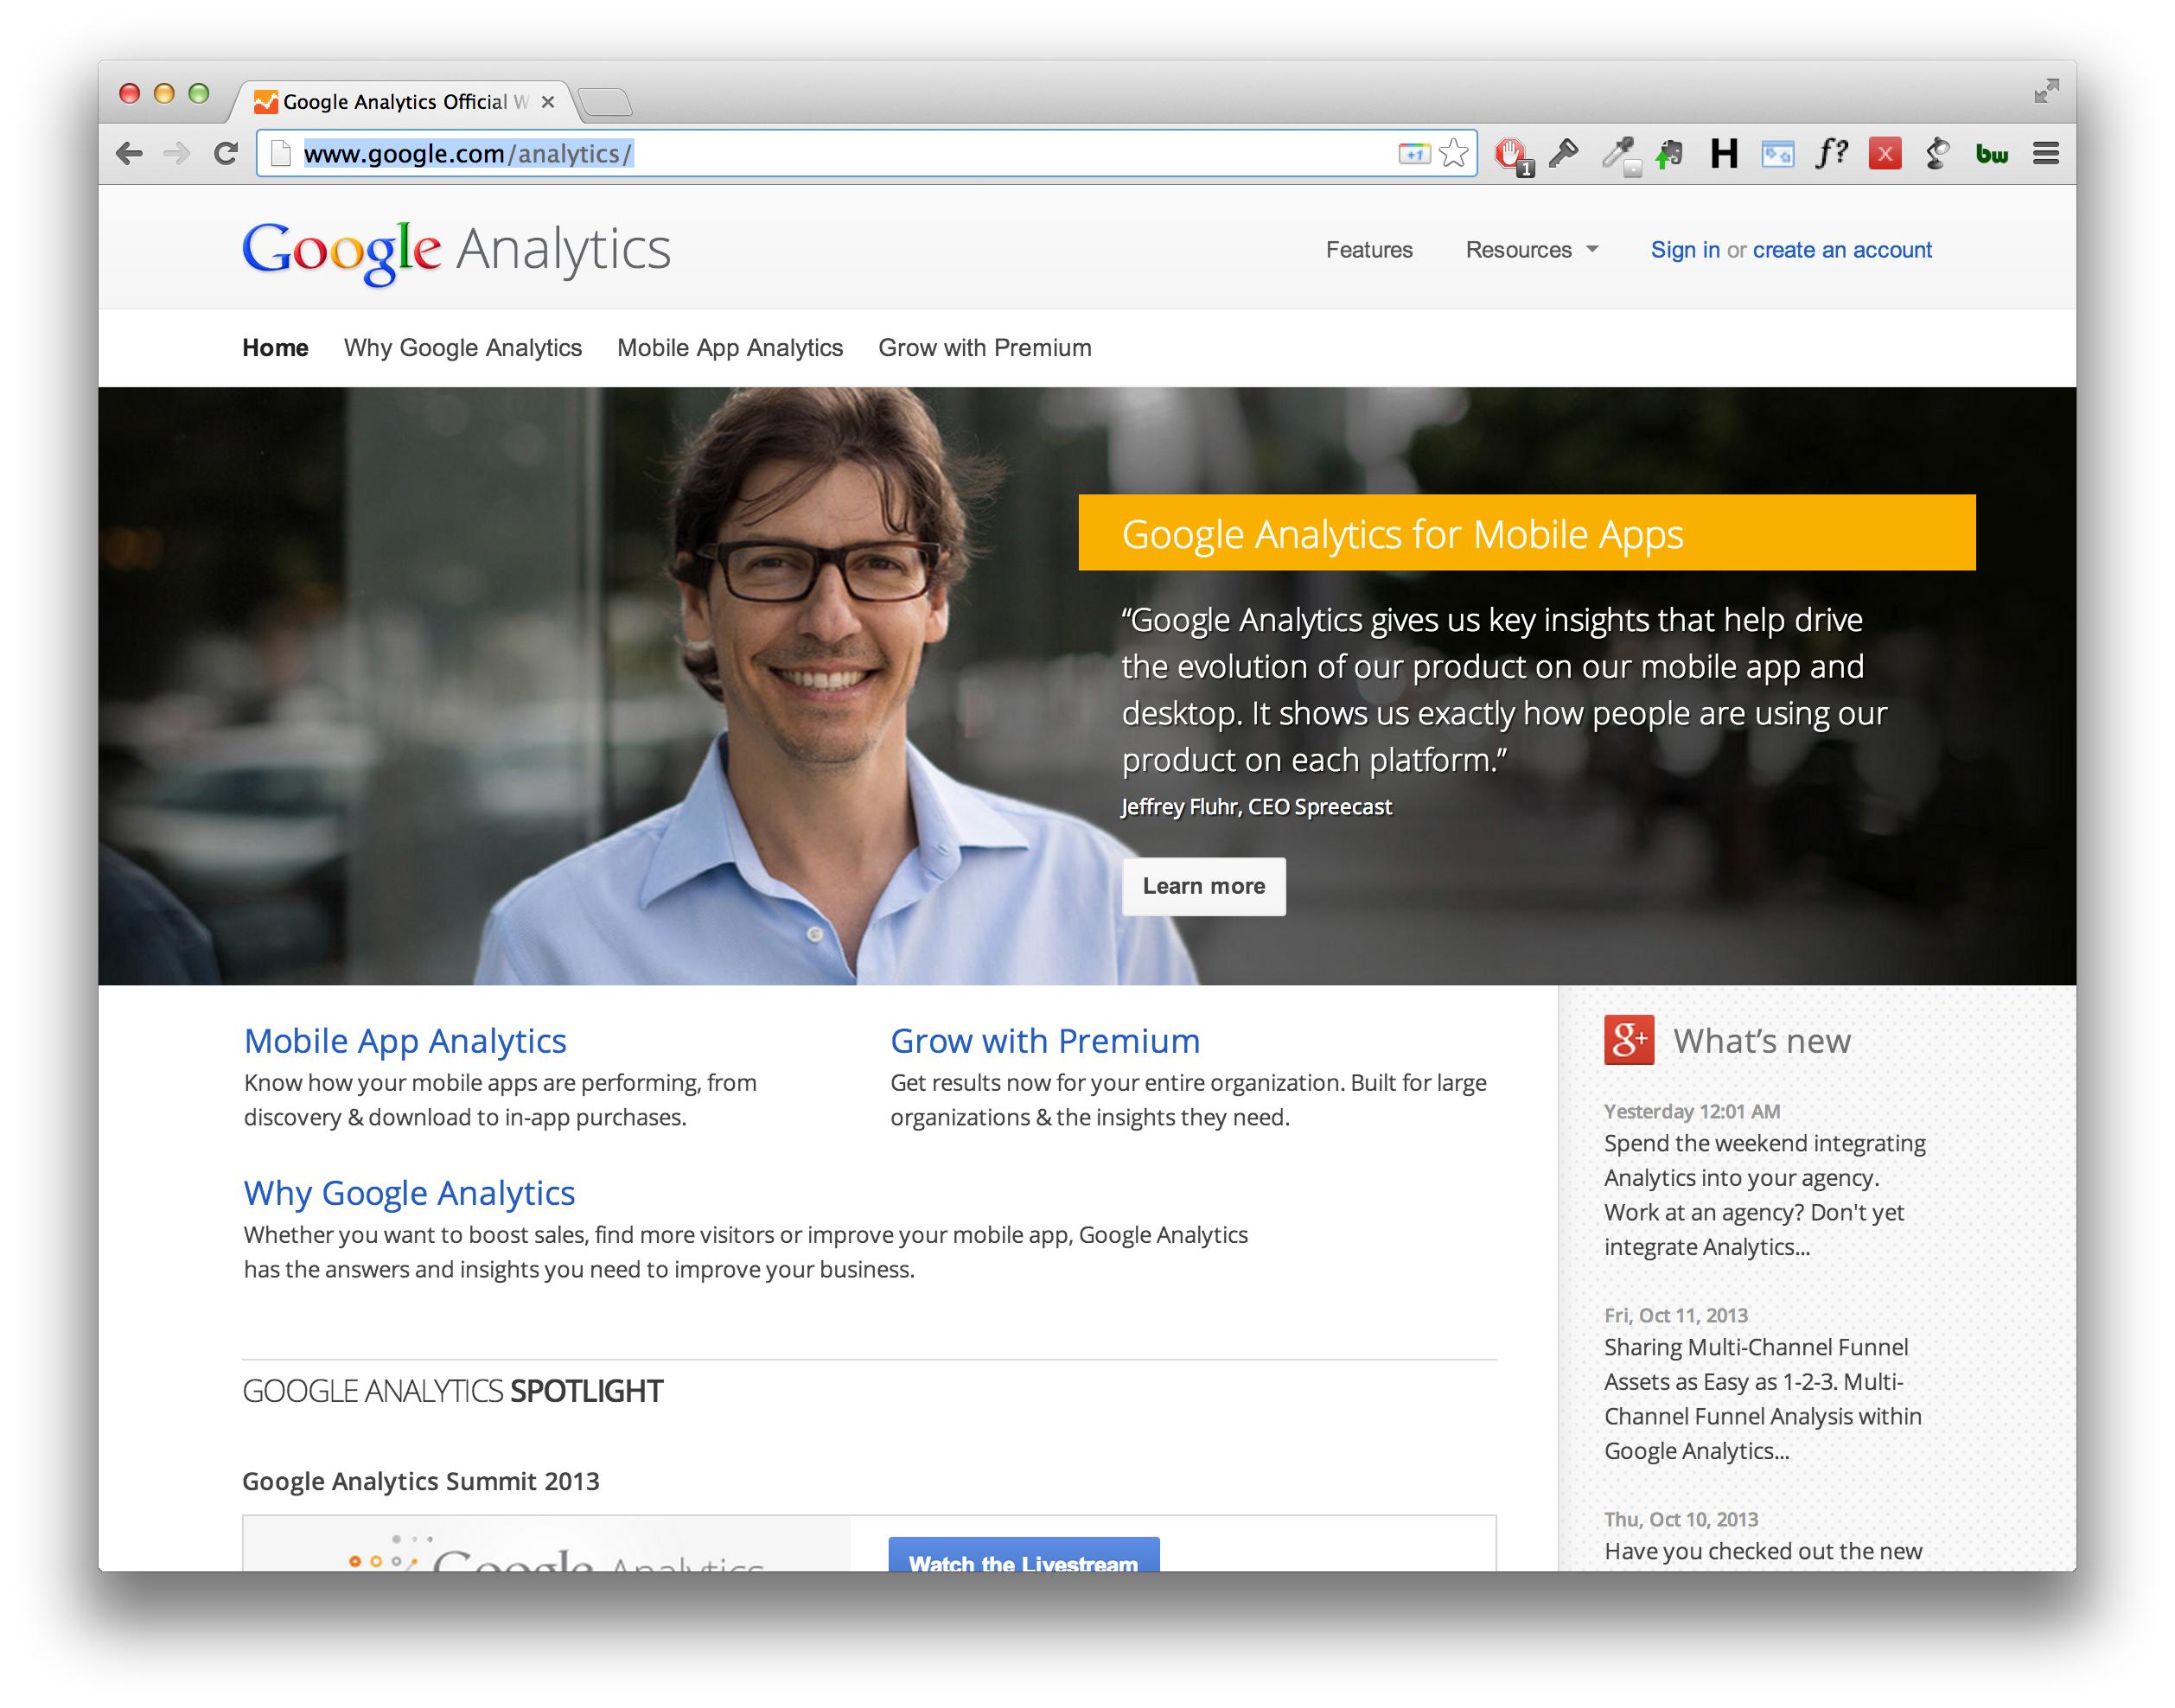Open the key password extension icon
Image resolution: width=2175 pixels, height=1708 pixels.
click(1563, 154)
